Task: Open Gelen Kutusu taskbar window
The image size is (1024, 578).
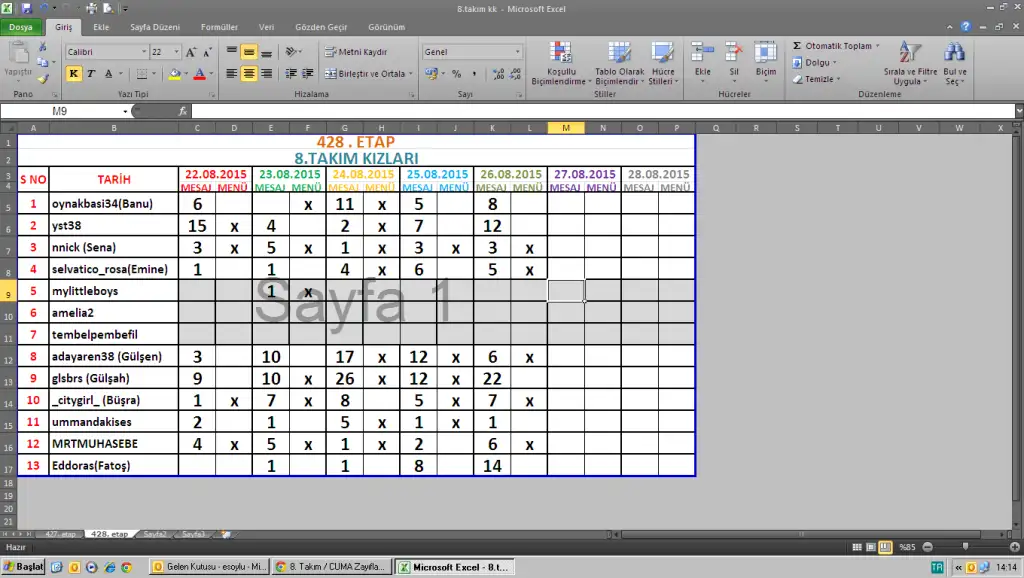Action: pos(210,567)
